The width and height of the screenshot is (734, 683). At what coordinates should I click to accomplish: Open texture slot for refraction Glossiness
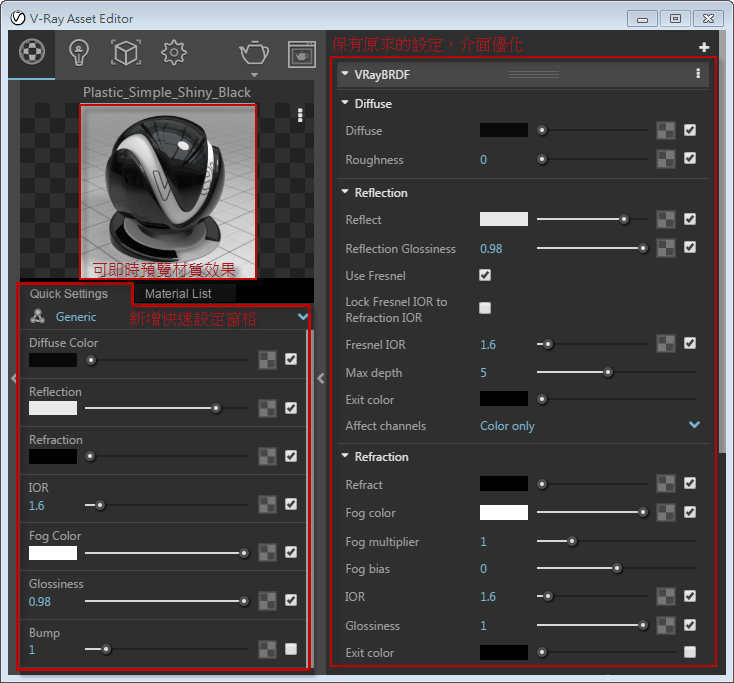pos(665,625)
